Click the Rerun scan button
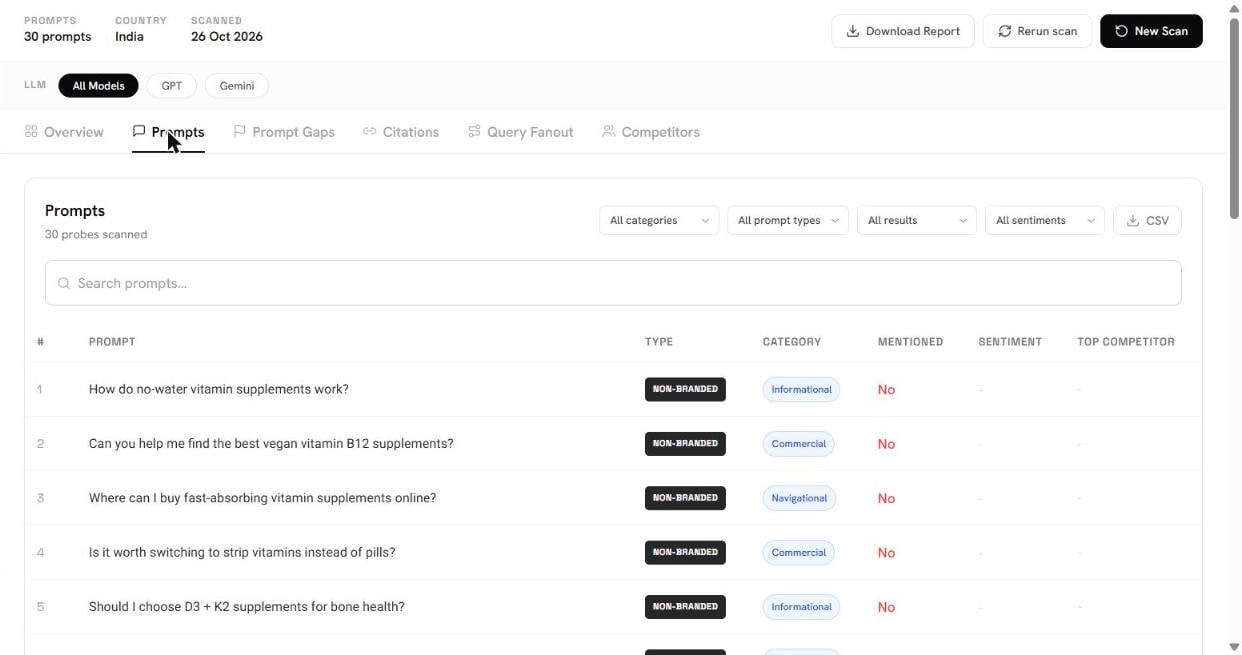This screenshot has width=1242, height=655. pyautogui.click(x=1037, y=31)
